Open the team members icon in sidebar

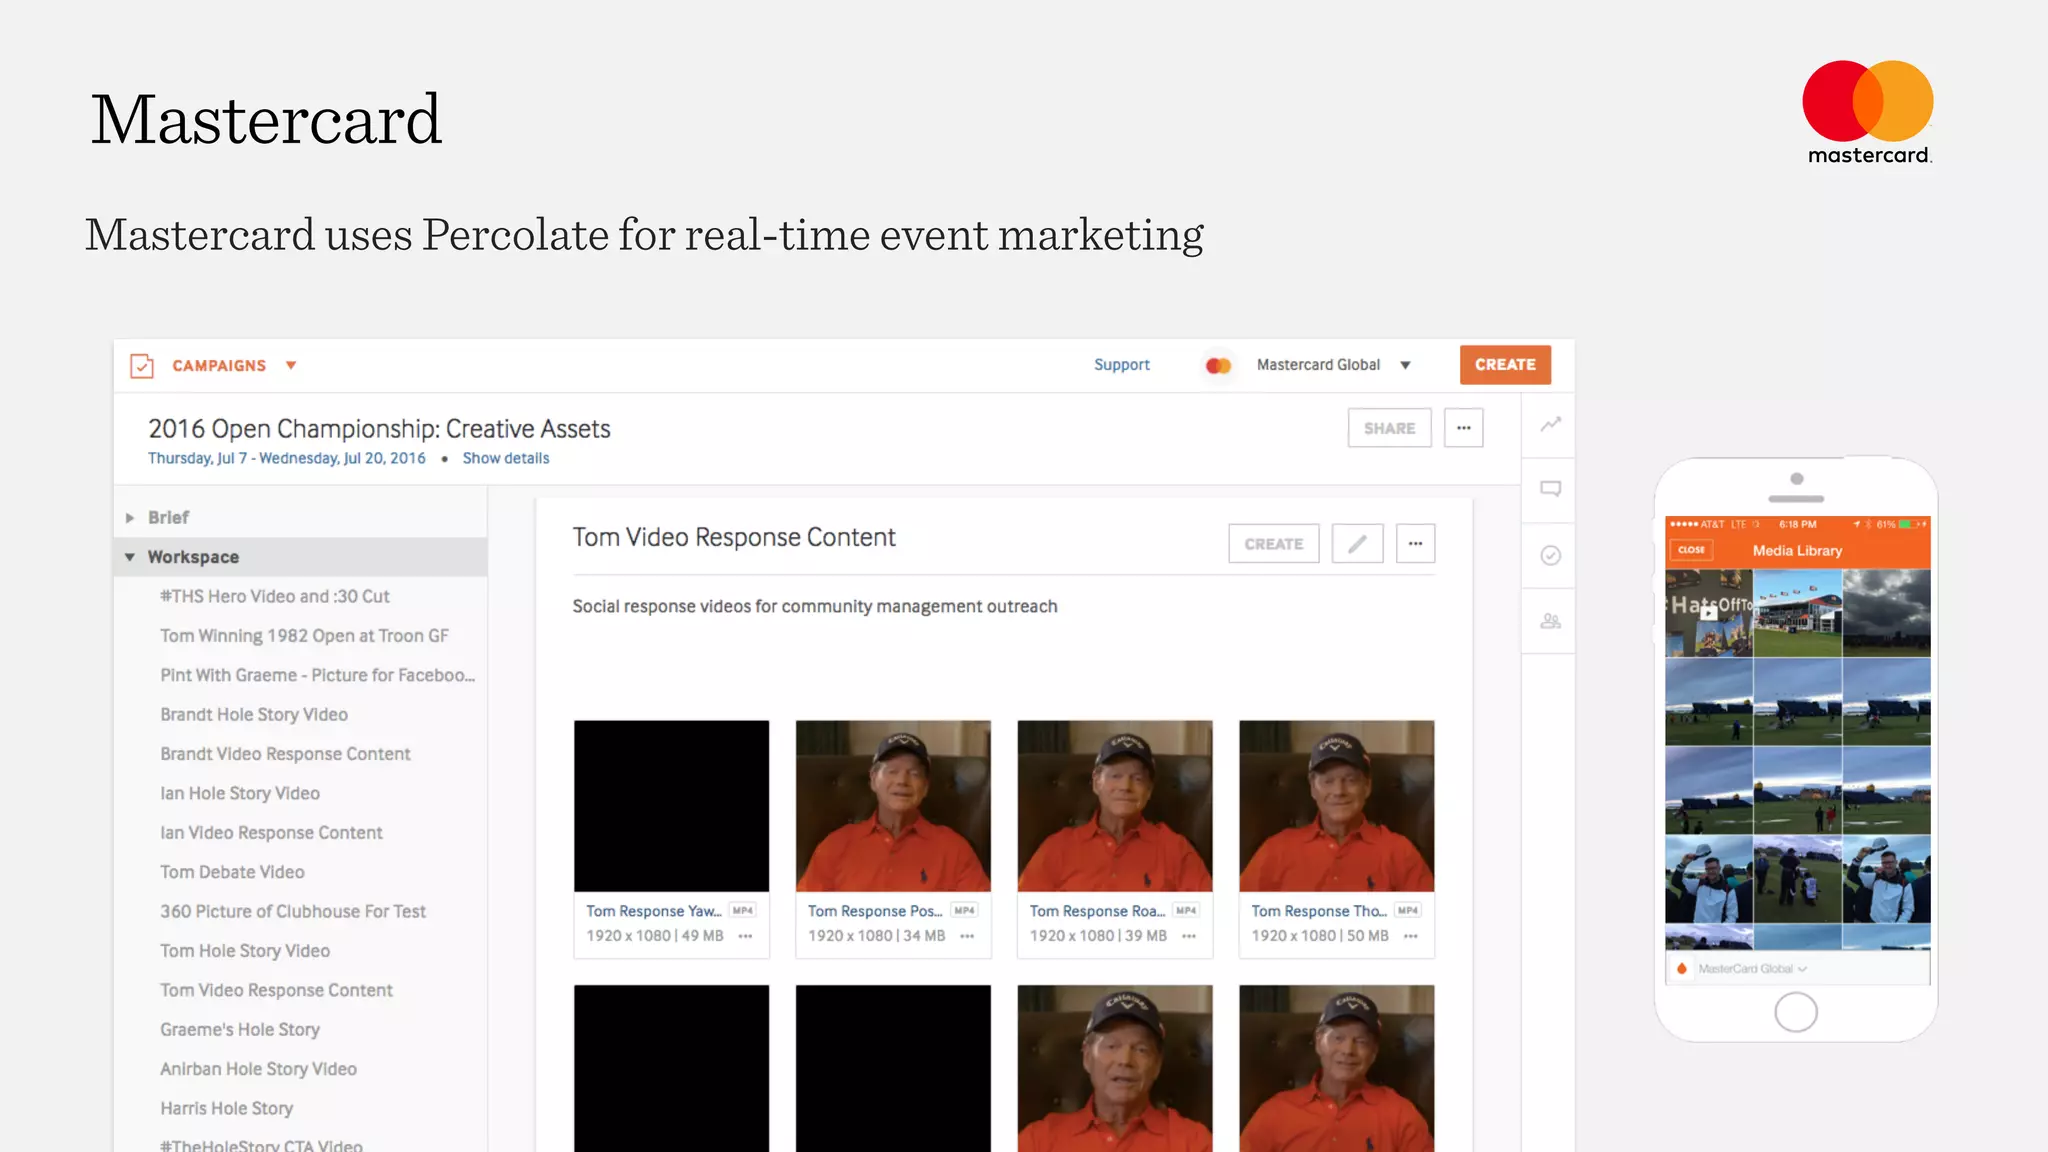coord(1550,621)
